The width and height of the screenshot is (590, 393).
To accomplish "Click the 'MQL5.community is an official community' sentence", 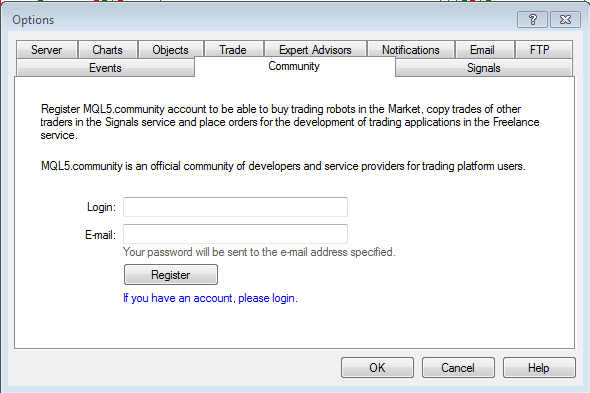I will (283, 166).
